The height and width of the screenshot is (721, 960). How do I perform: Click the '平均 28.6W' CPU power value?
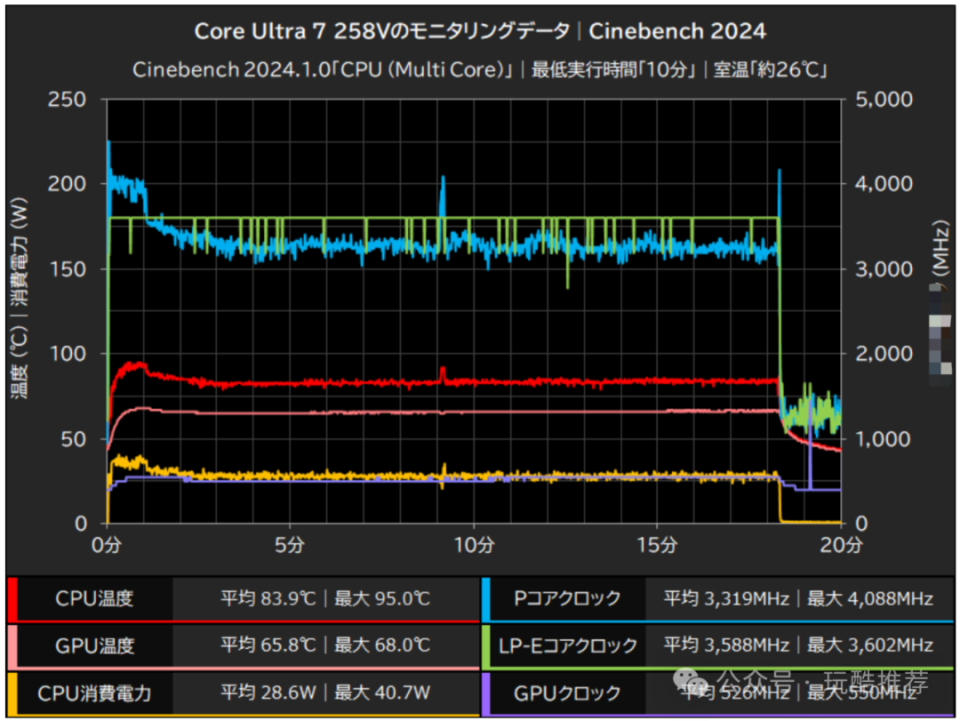(x=268, y=693)
